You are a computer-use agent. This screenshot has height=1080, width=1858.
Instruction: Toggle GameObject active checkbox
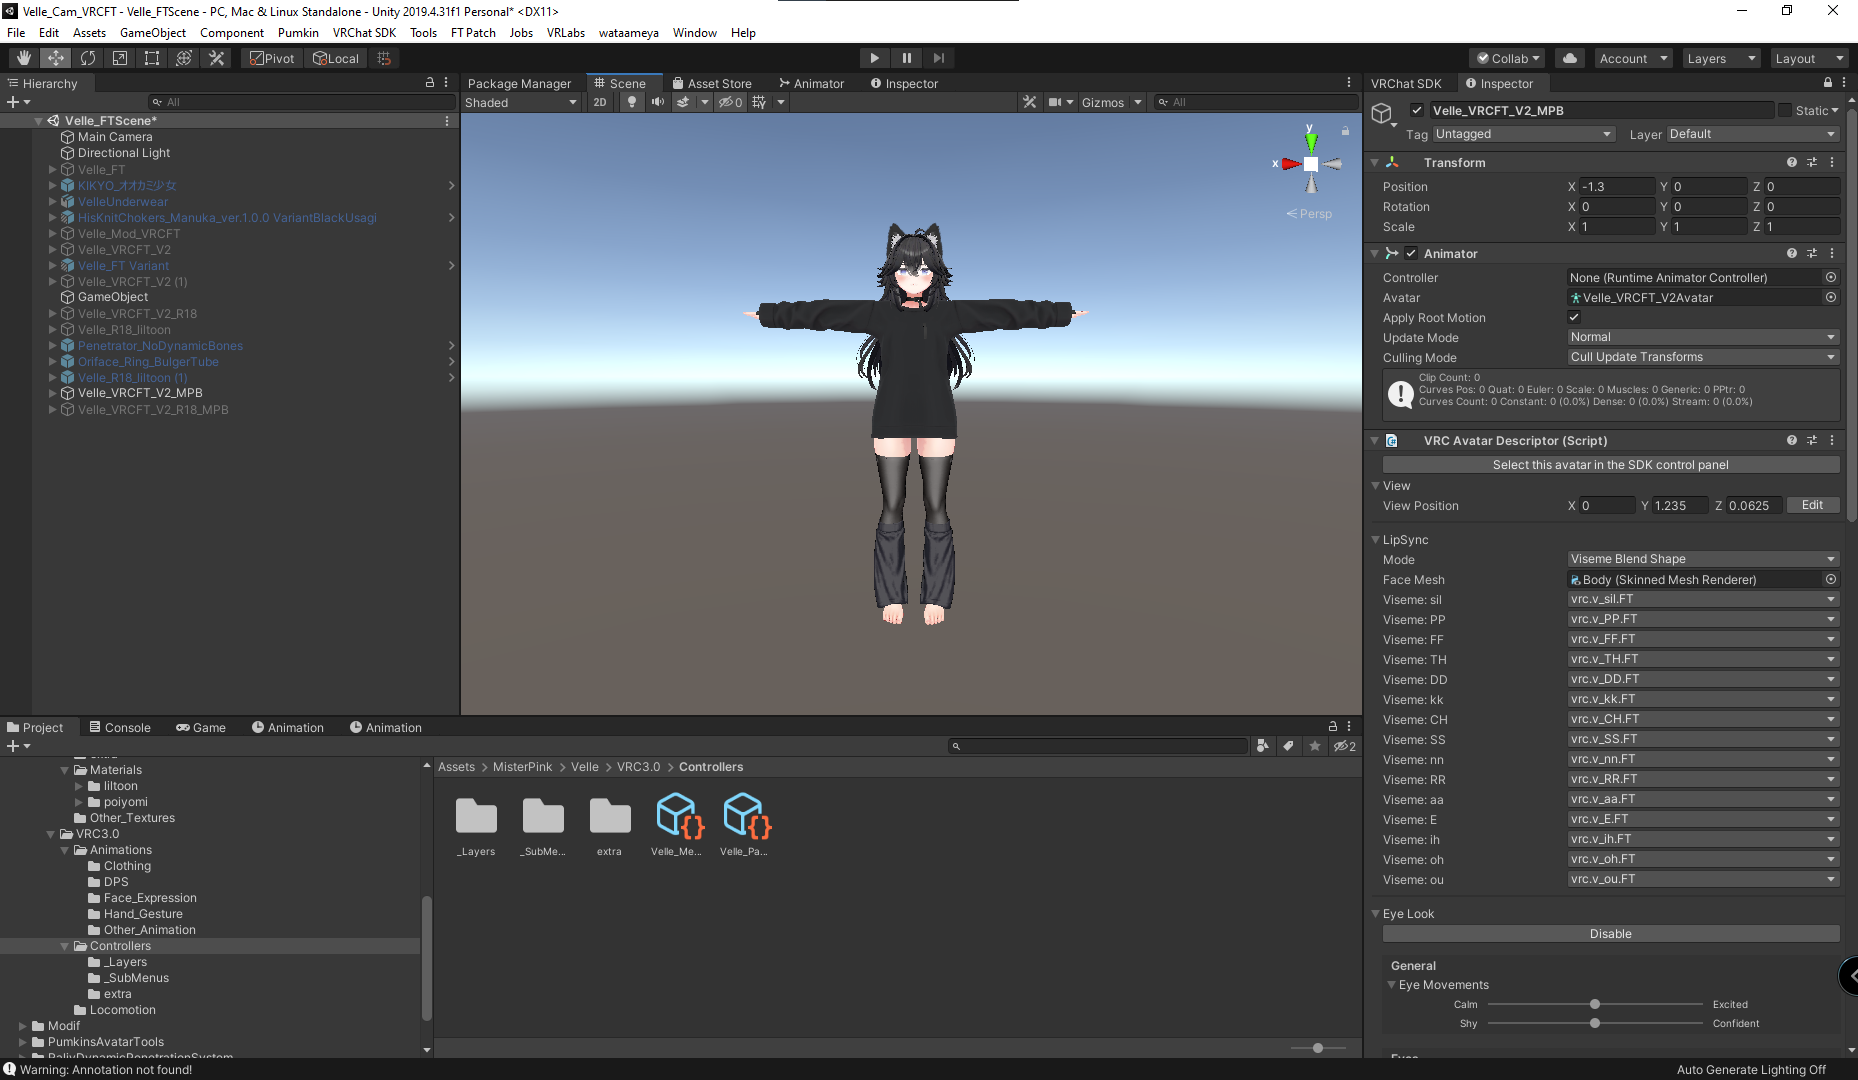click(1417, 110)
